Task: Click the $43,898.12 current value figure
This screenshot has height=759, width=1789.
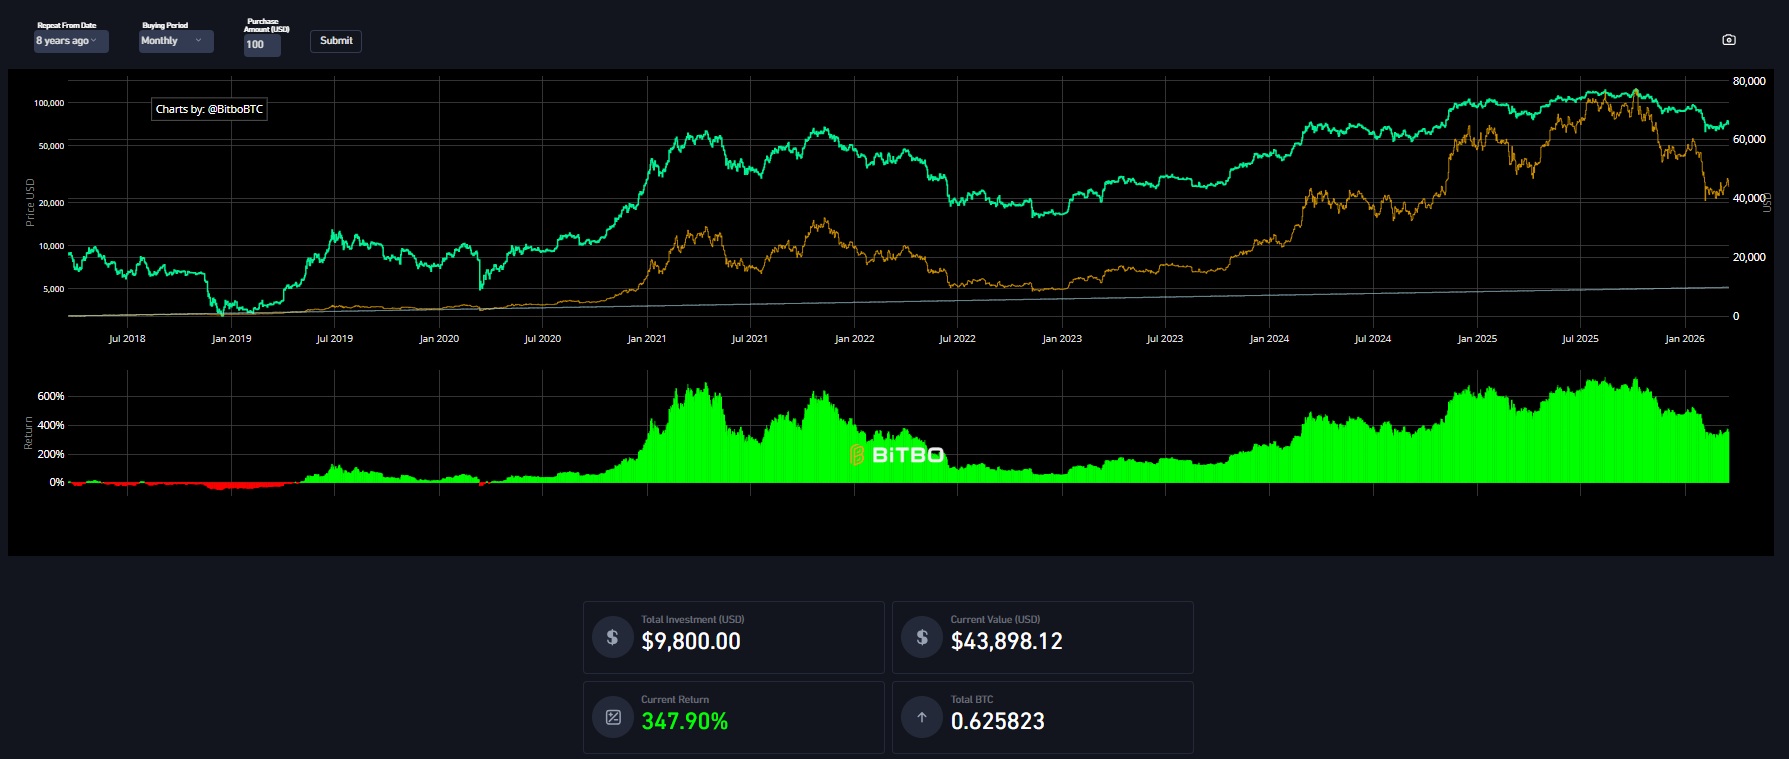Action: click(x=1006, y=641)
